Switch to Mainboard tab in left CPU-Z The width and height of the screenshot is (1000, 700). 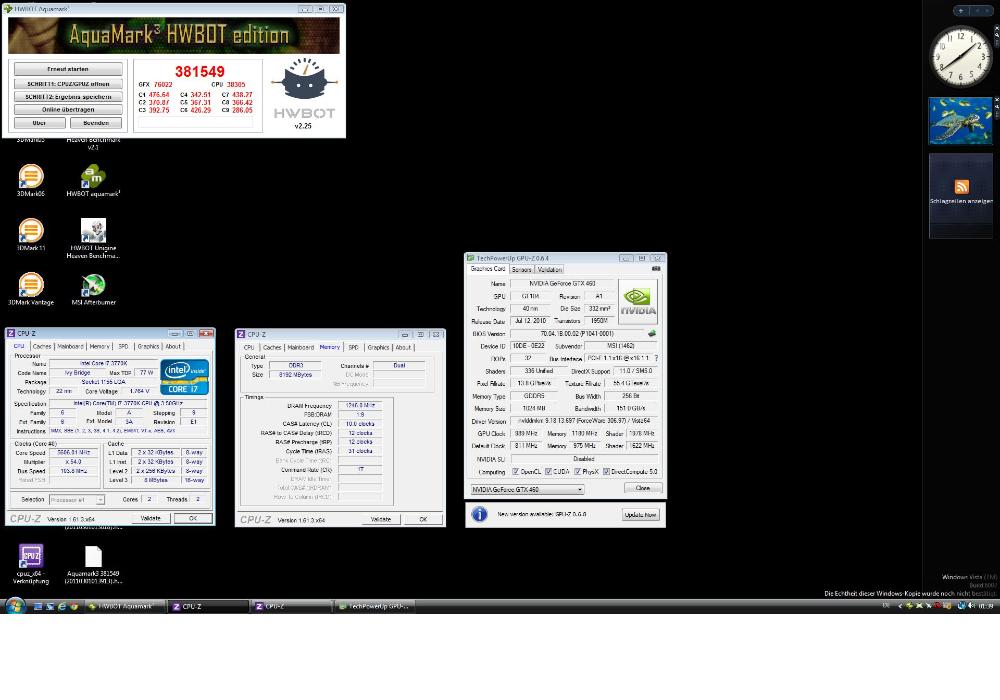click(70, 346)
